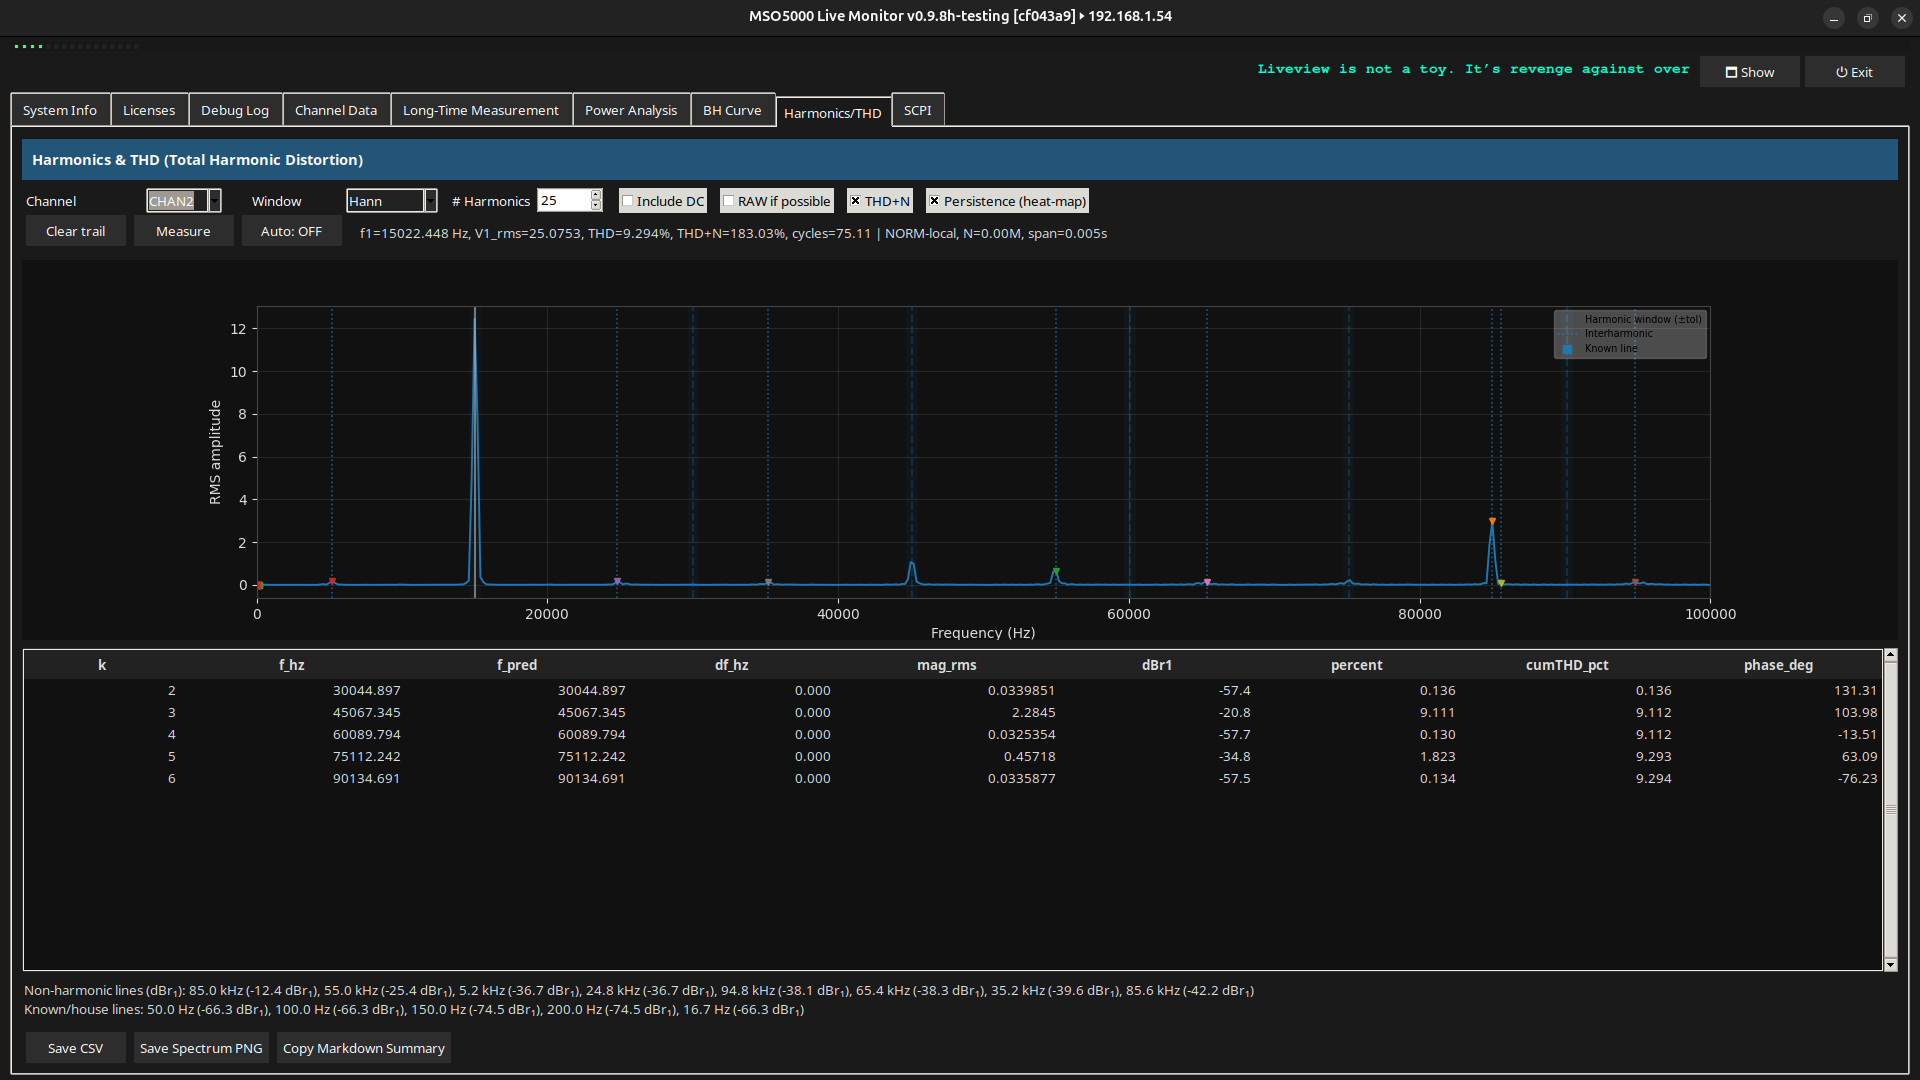Screen dimensions: 1920x1080
Task: Uncheck Persistence (heat-map) option
Action: 934,201
